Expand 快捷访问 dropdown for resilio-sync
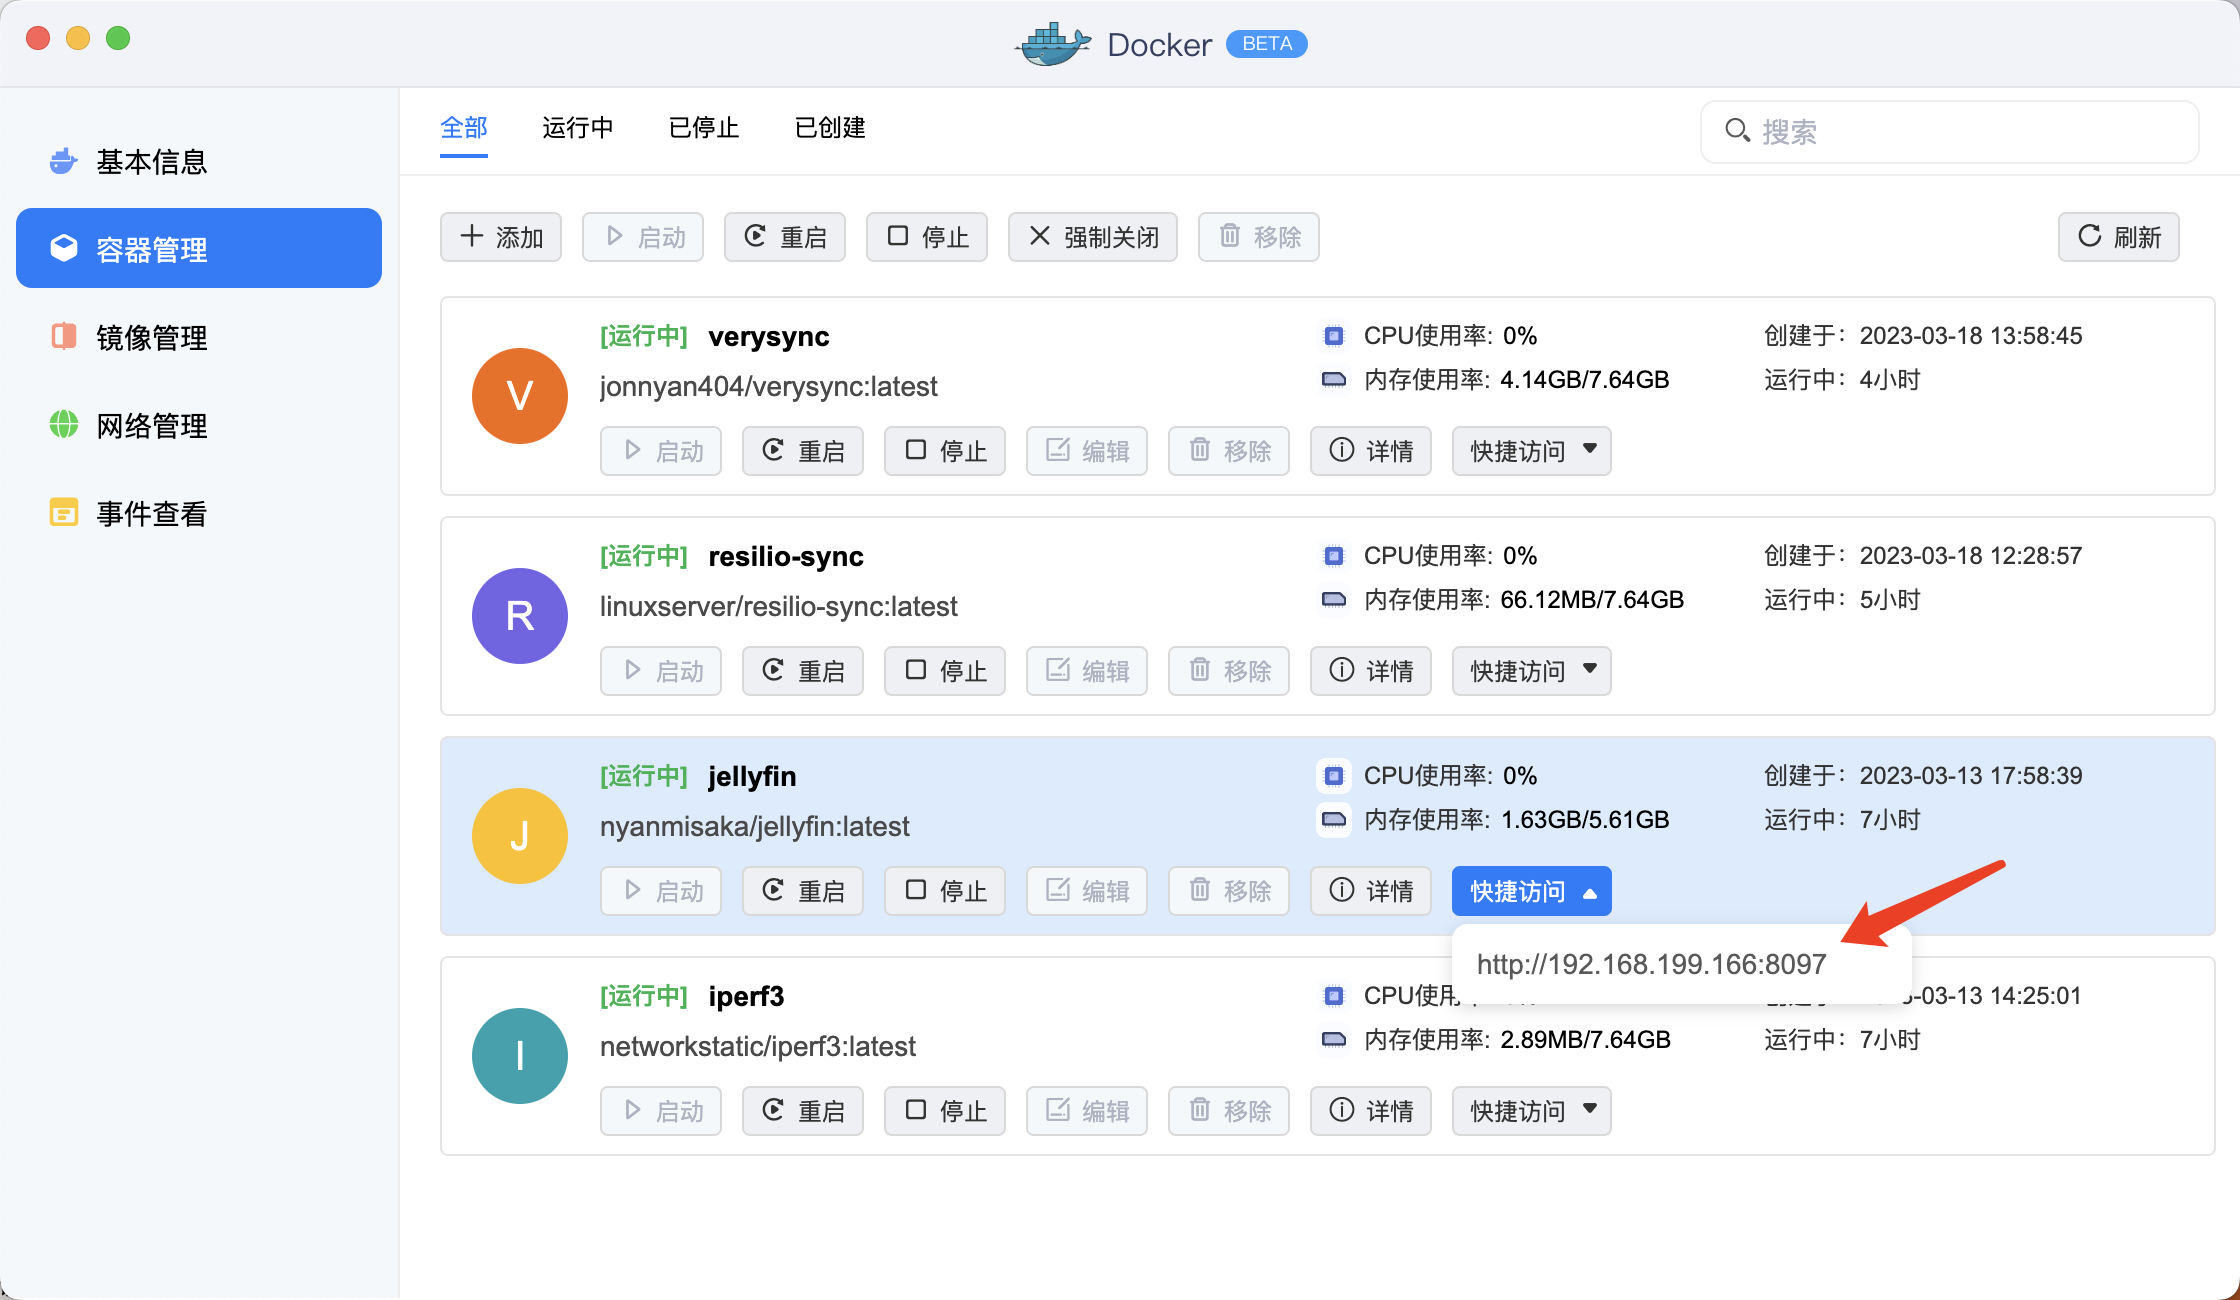Image resolution: width=2240 pixels, height=1300 pixels. click(1532, 671)
